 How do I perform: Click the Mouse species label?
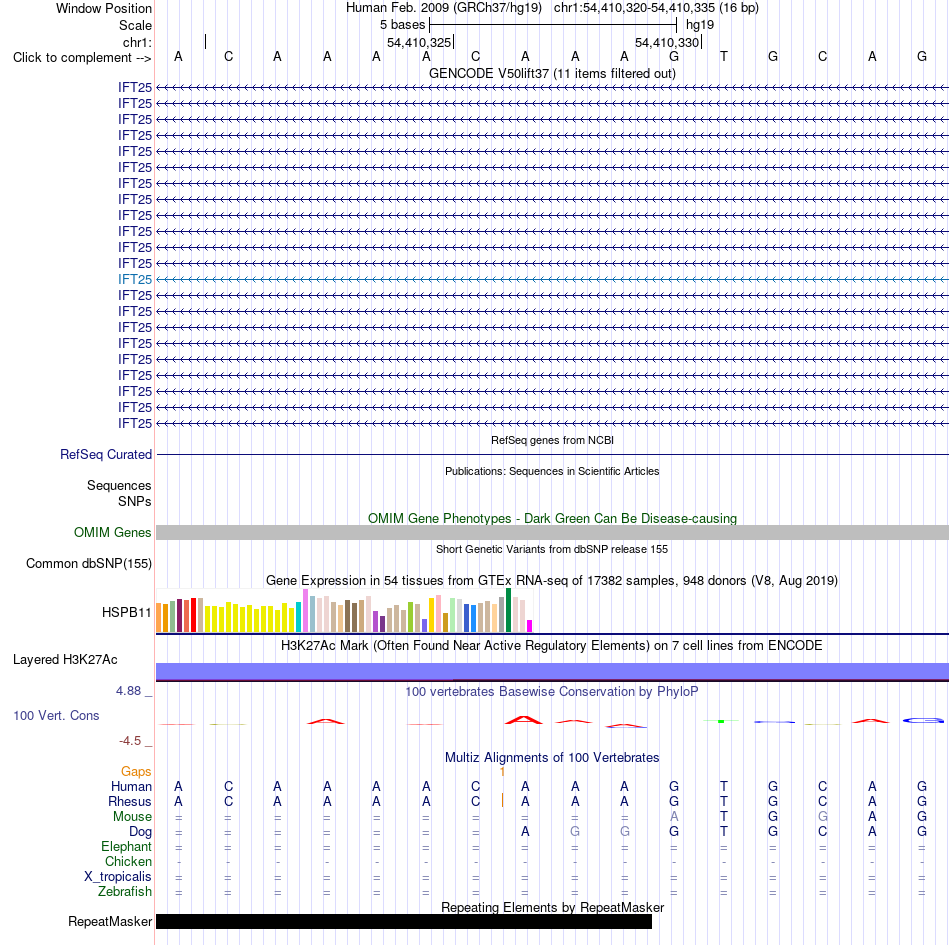[x=132, y=817]
